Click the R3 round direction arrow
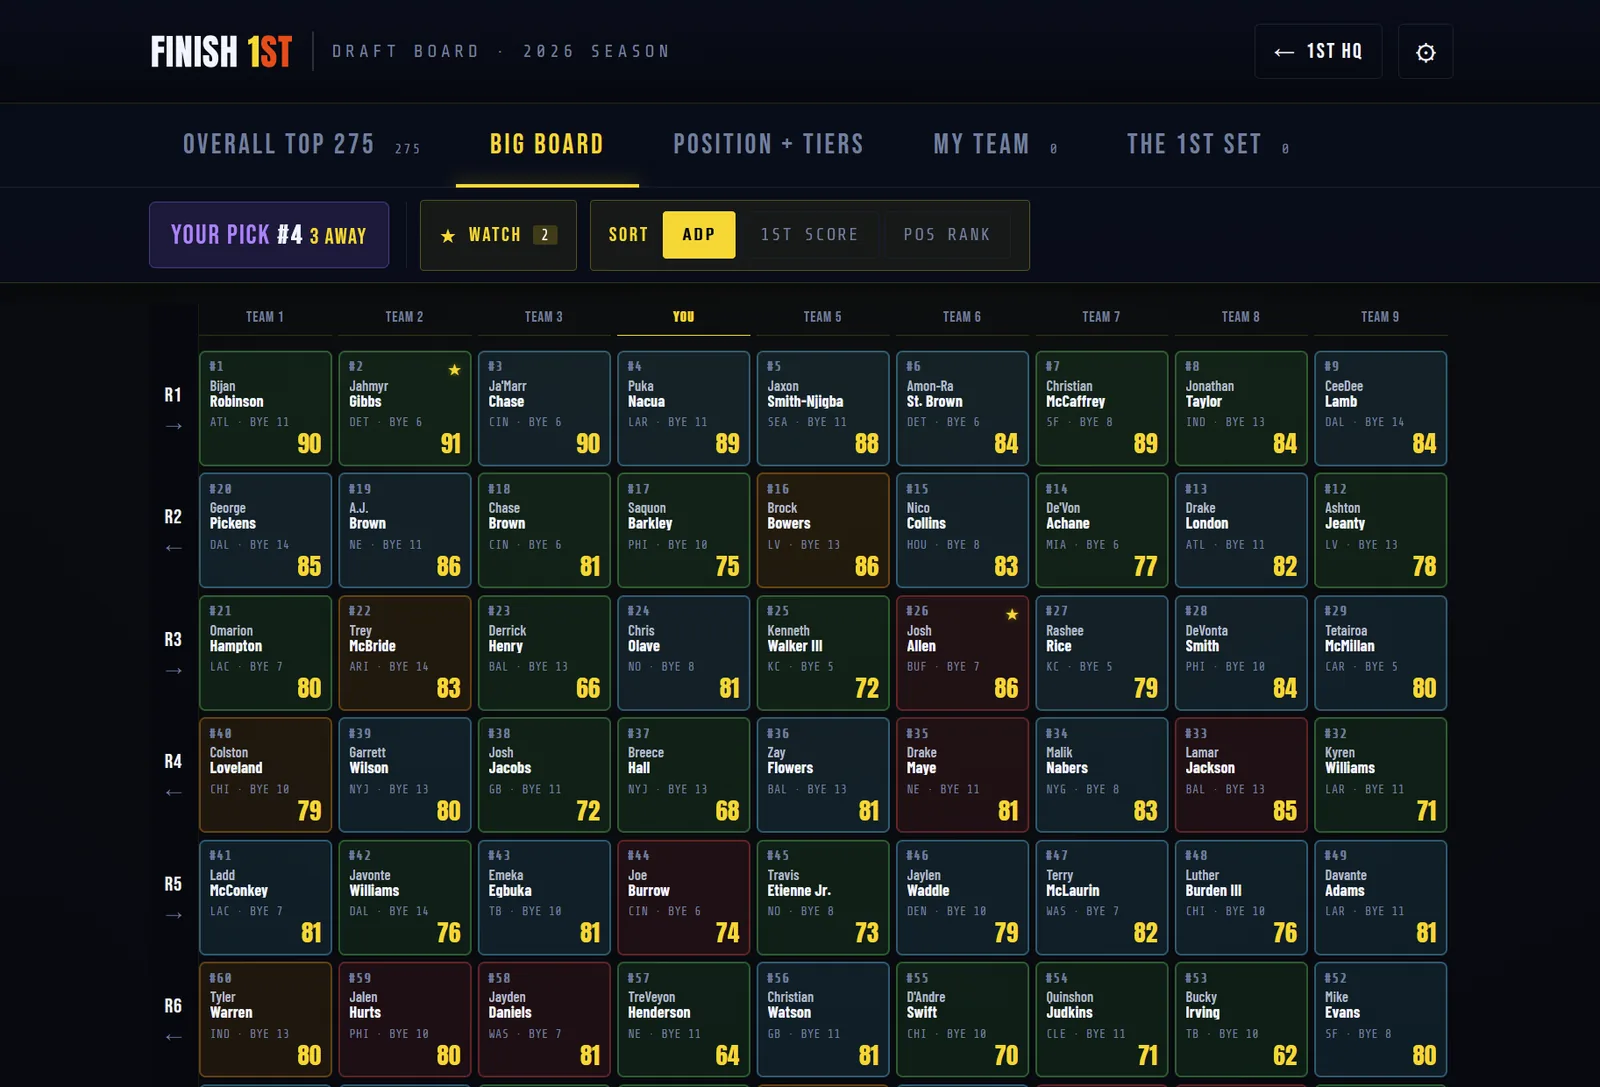 174,670
